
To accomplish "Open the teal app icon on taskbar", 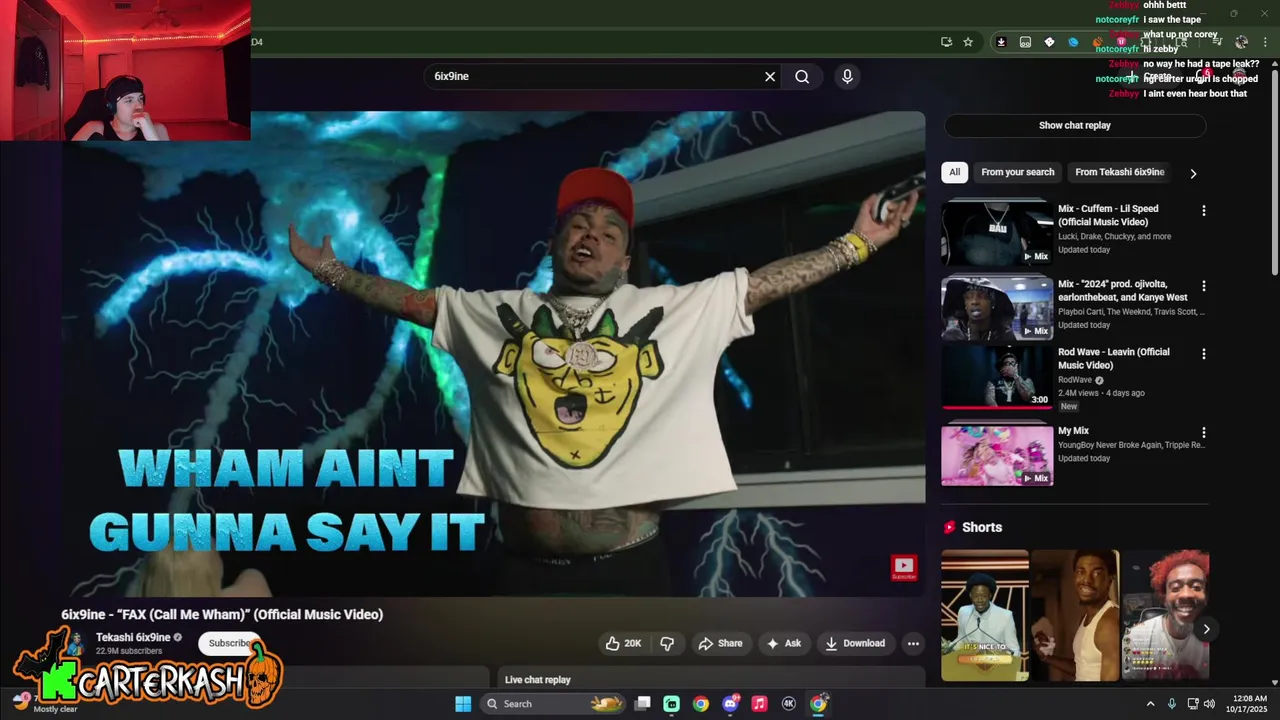I will (672, 704).
